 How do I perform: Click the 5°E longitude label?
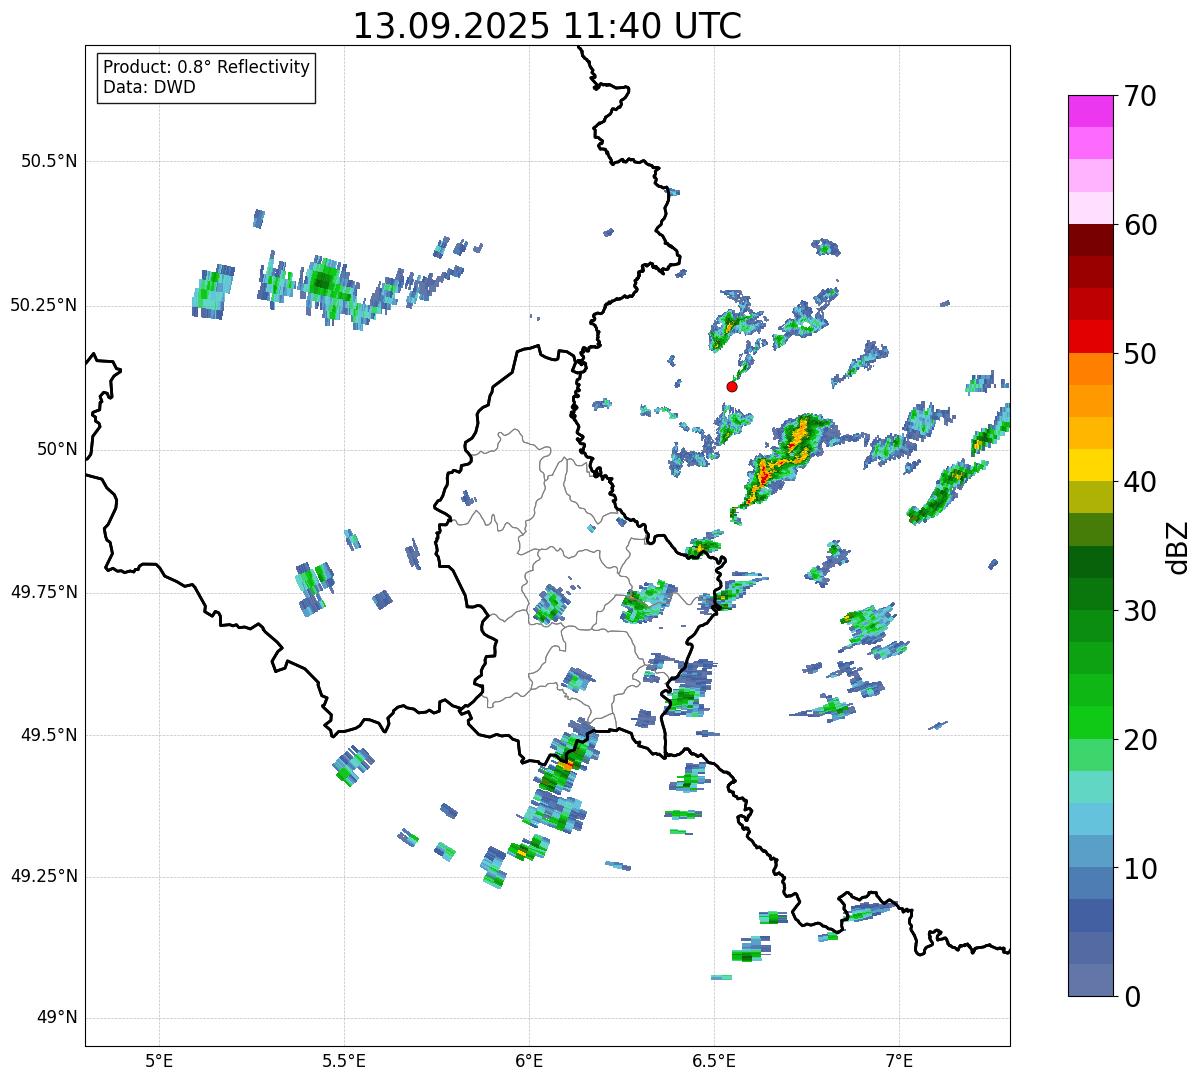click(159, 1060)
